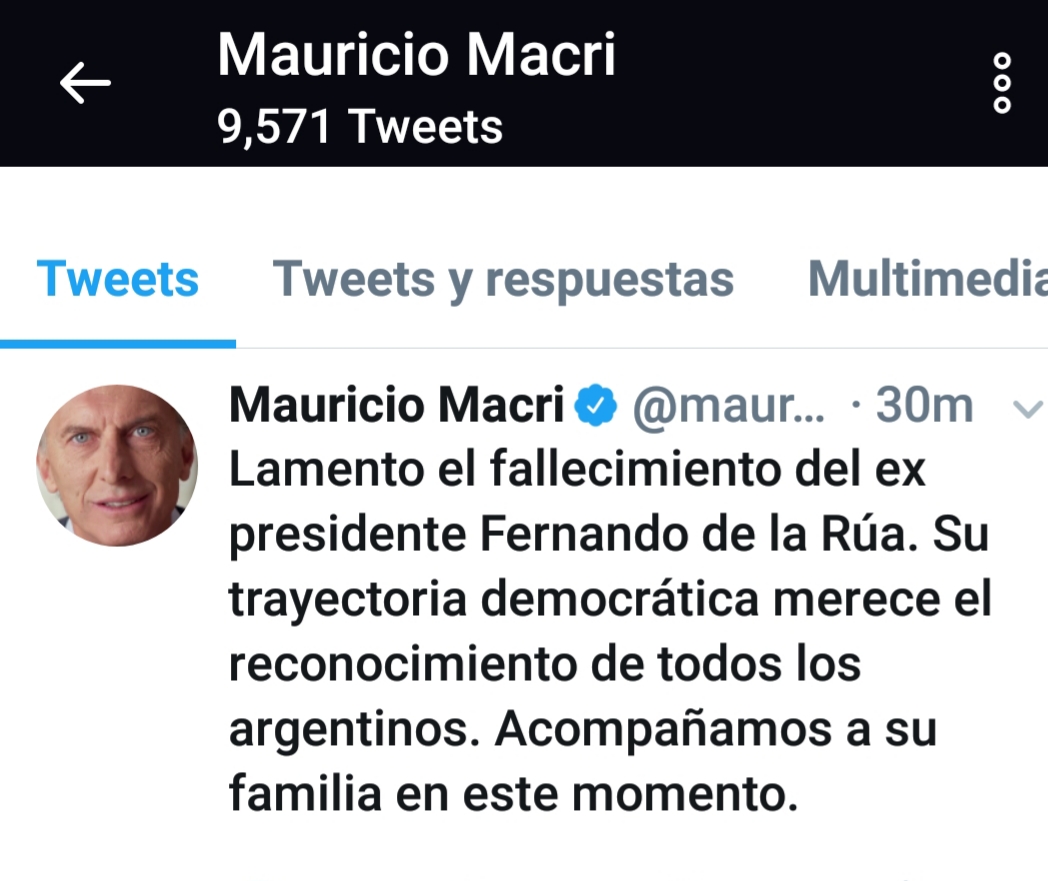Tap the last line familia en este momento
This screenshot has width=1048, height=881.
(x=513, y=795)
